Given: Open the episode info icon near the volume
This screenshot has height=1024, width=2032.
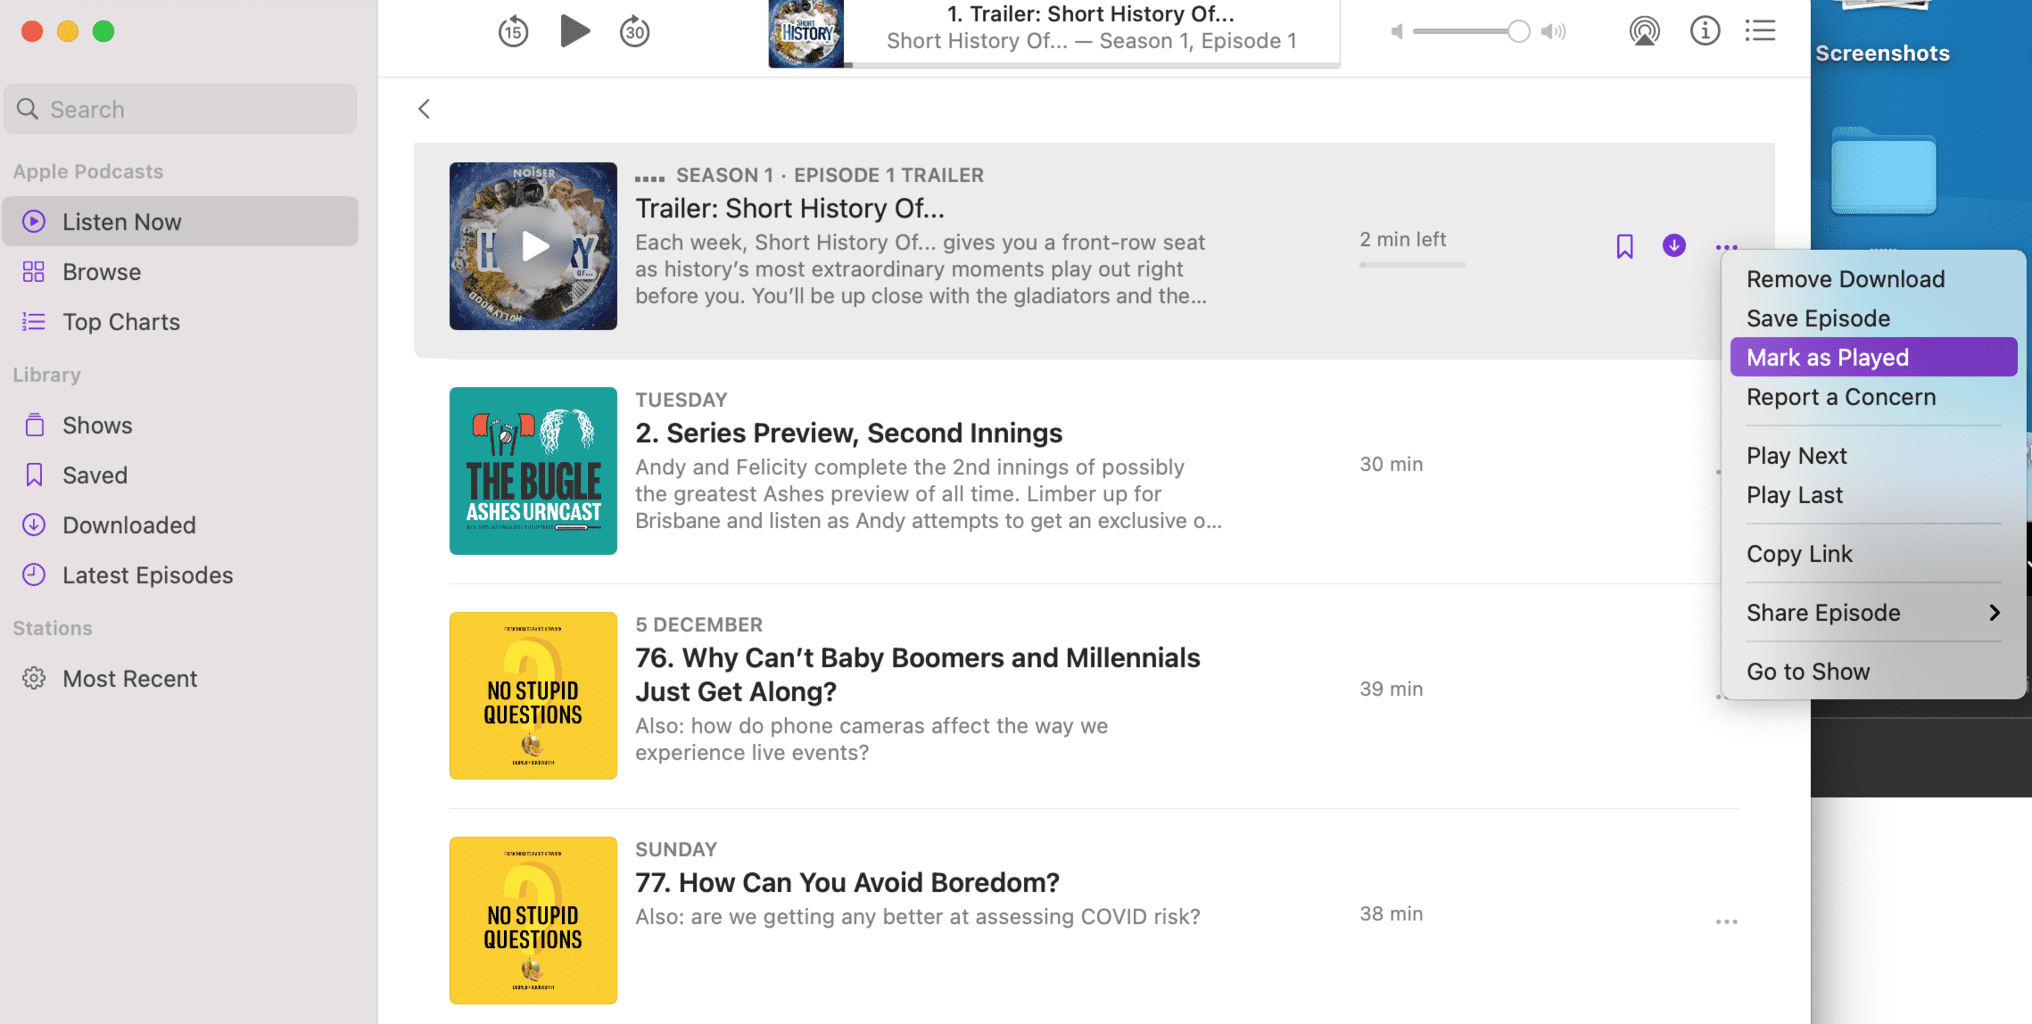Looking at the screenshot, I should (1705, 31).
